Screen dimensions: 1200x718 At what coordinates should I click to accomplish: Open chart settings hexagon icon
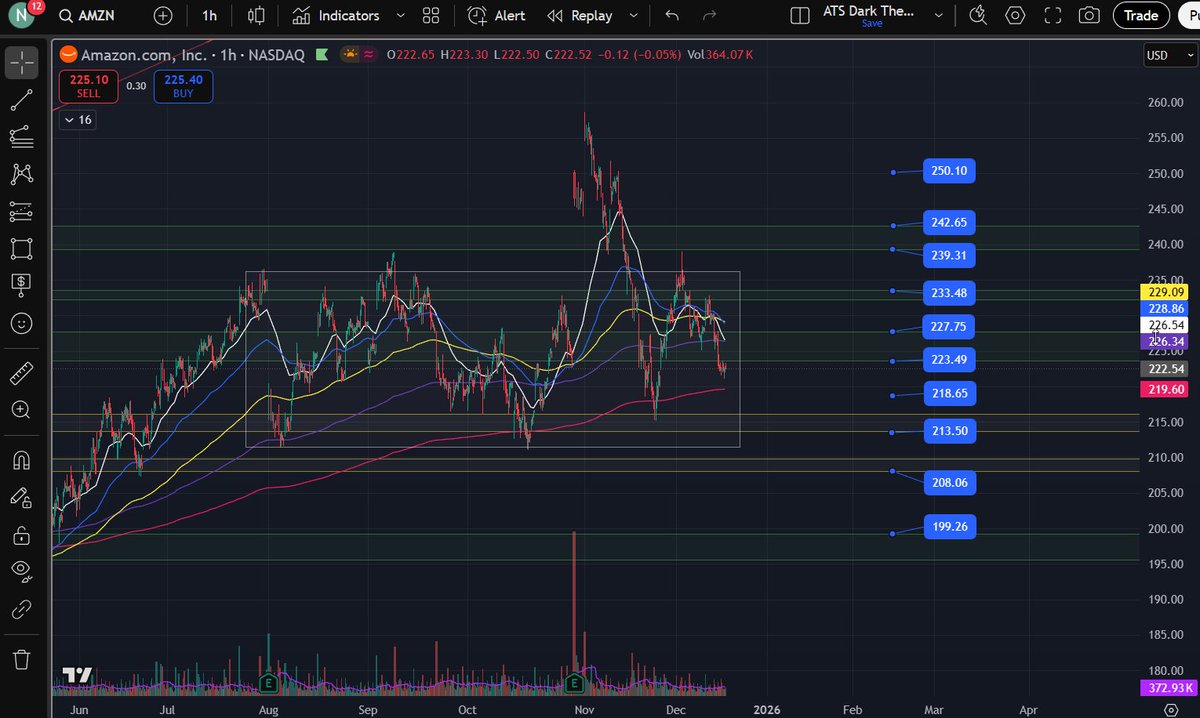tap(1016, 16)
